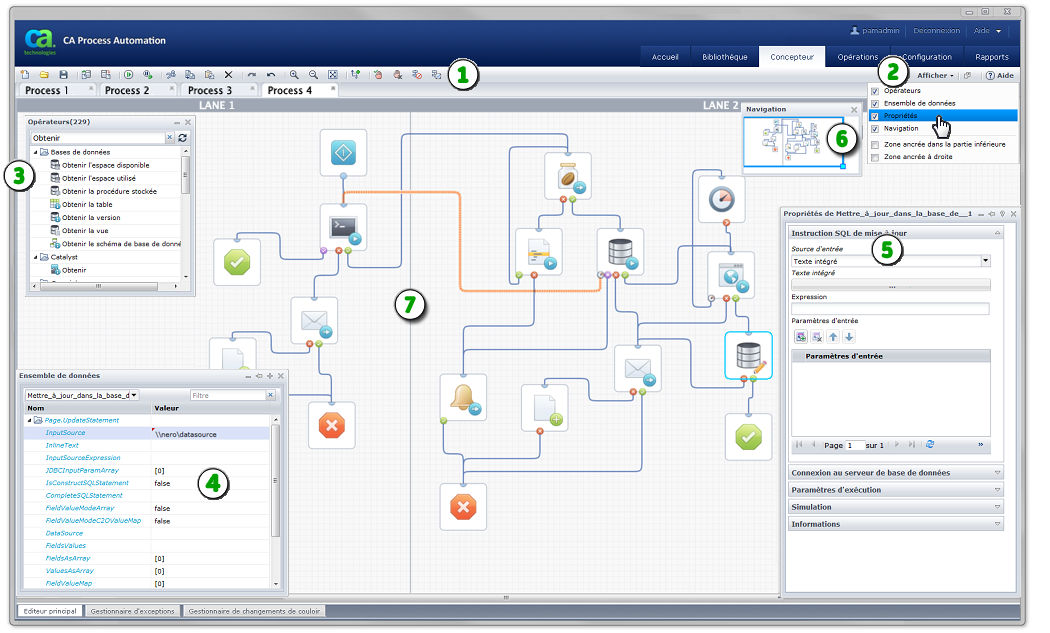Click refresh icon in parameters paging bar

930,445
